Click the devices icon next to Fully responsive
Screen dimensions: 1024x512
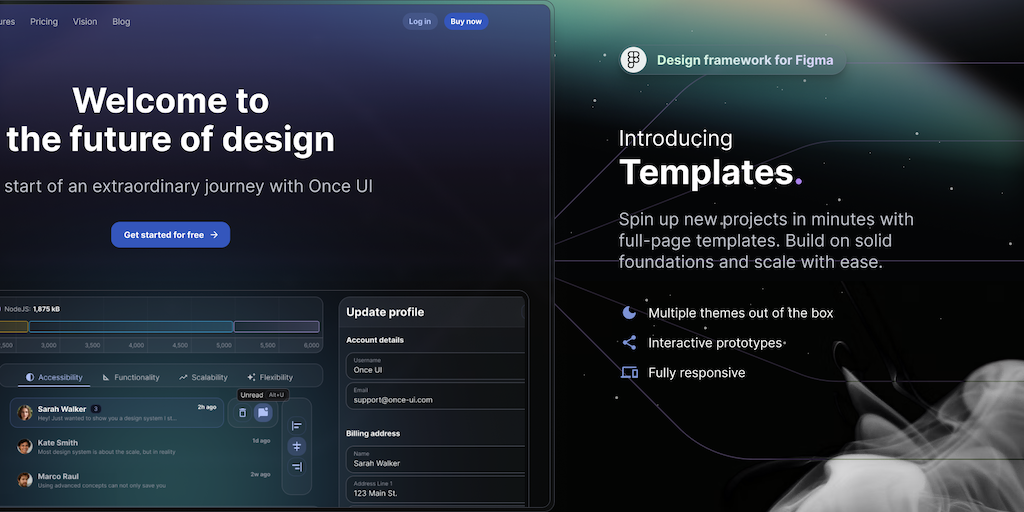(x=629, y=373)
